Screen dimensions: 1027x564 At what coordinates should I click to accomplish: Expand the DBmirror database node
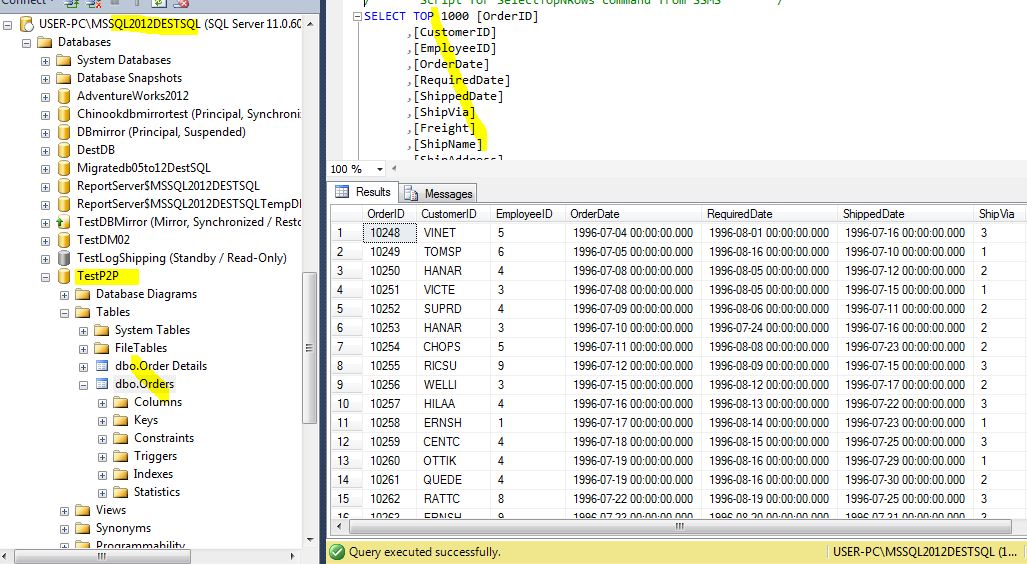(x=45, y=133)
